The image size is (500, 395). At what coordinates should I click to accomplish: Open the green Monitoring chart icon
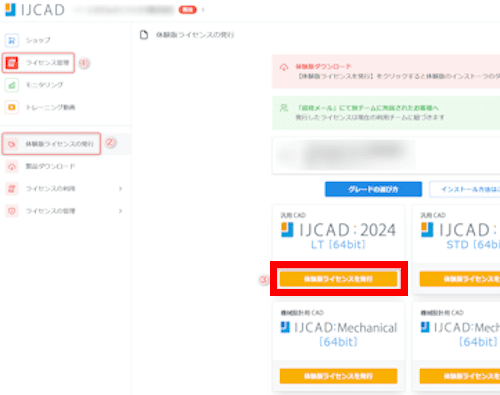coord(12,85)
